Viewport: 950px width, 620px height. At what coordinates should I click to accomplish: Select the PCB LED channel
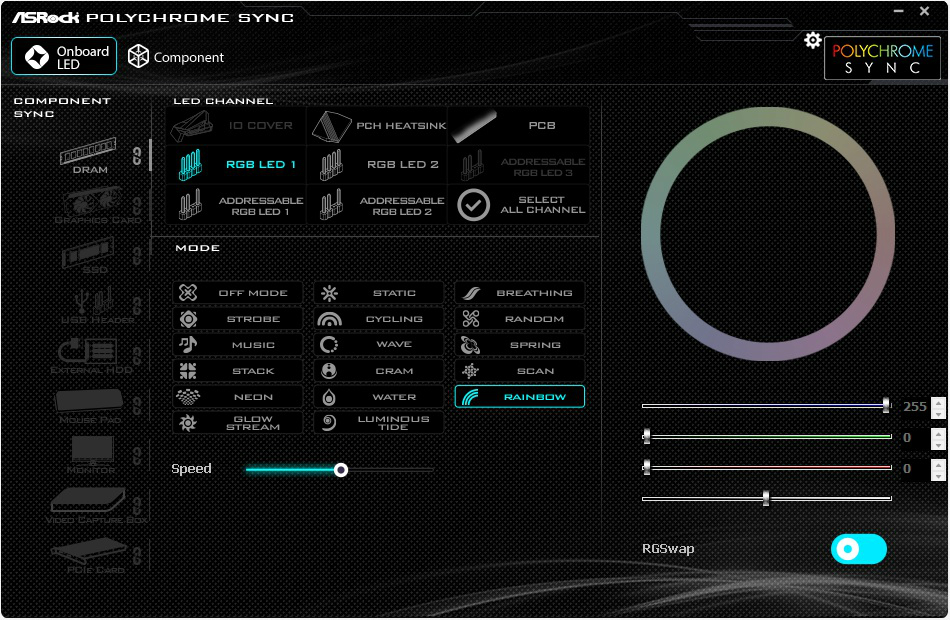pyautogui.click(x=519, y=125)
